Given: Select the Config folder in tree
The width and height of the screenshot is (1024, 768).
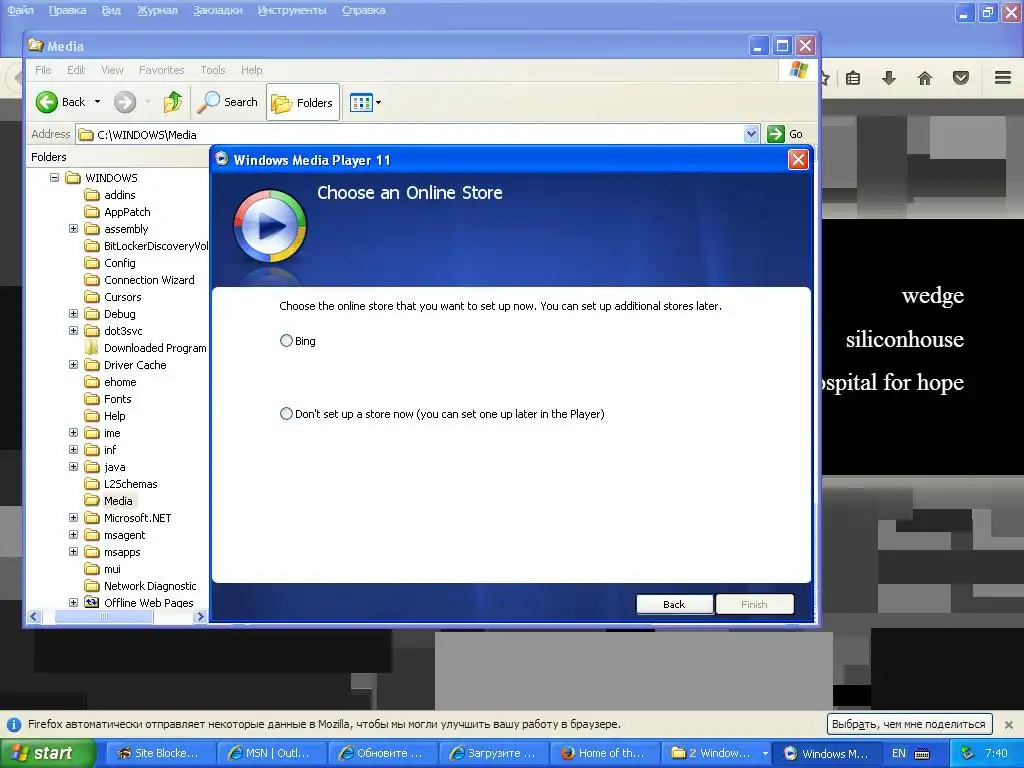Looking at the screenshot, I should click(x=120, y=263).
